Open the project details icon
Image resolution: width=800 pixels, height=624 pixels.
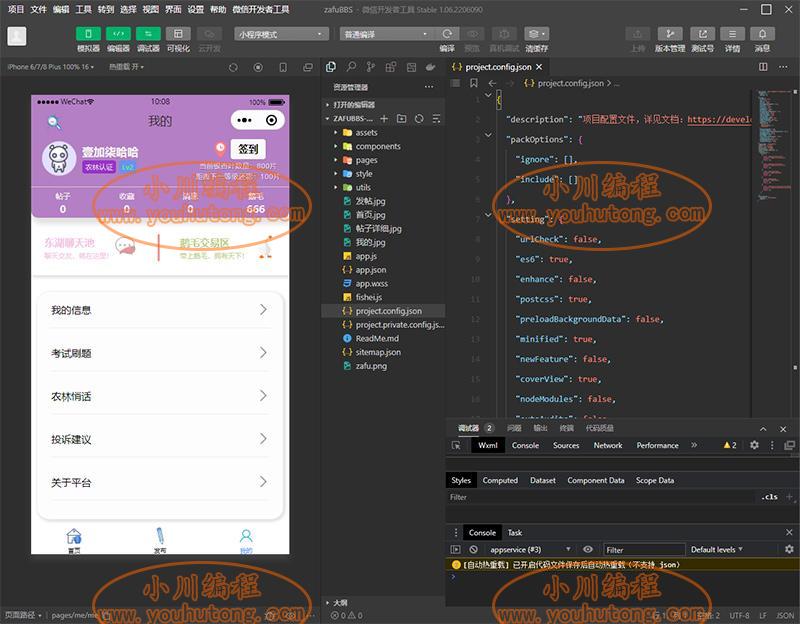point(732,34)
